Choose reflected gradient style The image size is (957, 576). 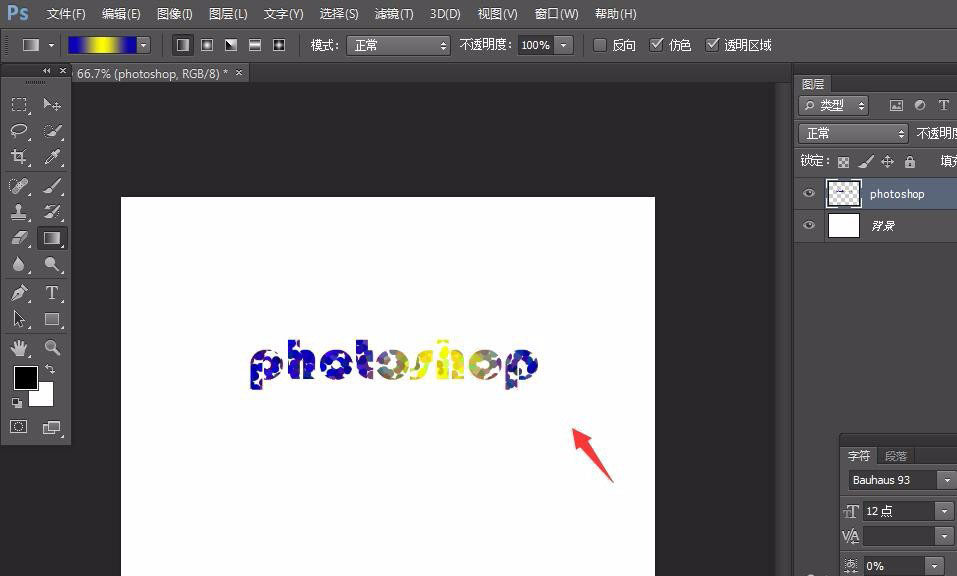click(255, 45)
